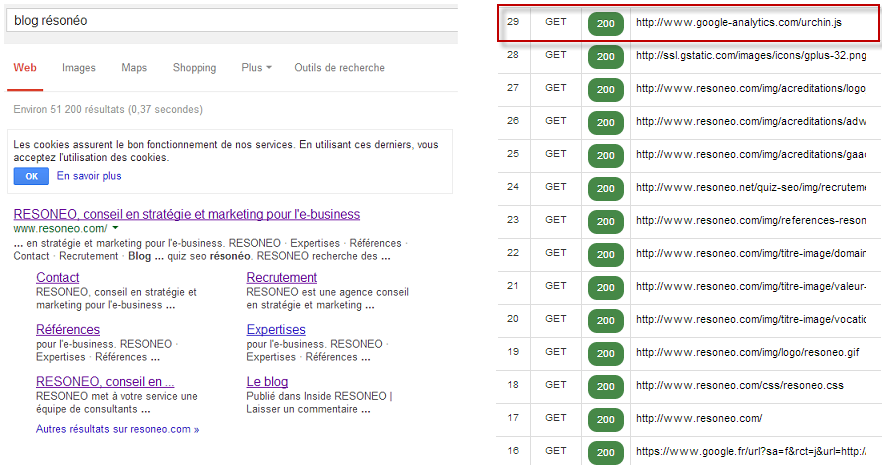Image resolution: width=882 pixels, height=471 pixels.
Task: Select the titre-image/vocatio request URL
Action: click(x=751, y=319)
